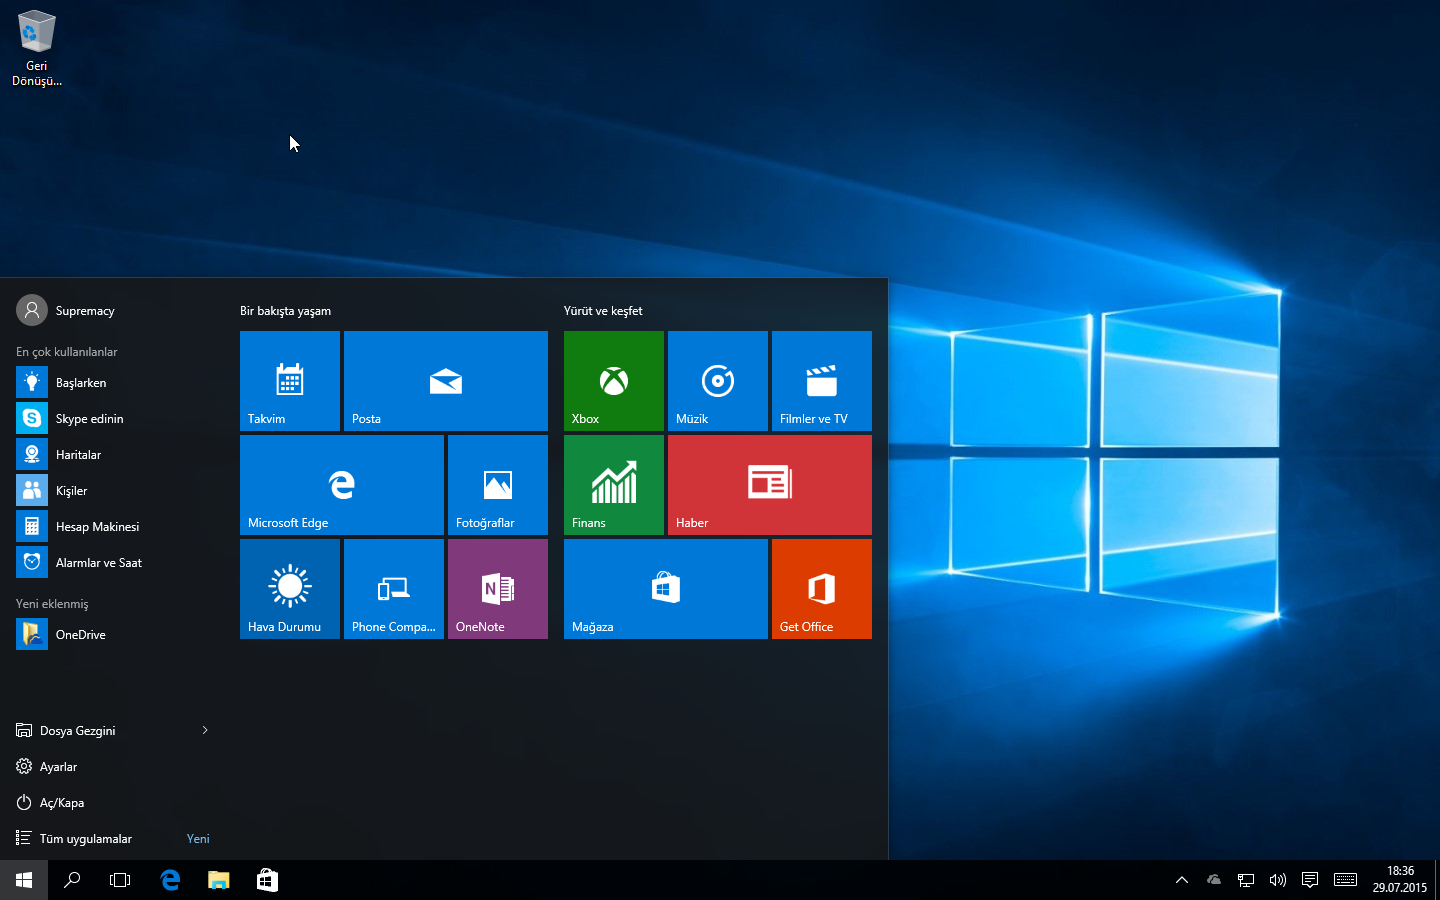1440x900 pixels.
Task: Click the Bir bakışta yaşam group title
Action: pyautogui.click(x=285, y=311)
